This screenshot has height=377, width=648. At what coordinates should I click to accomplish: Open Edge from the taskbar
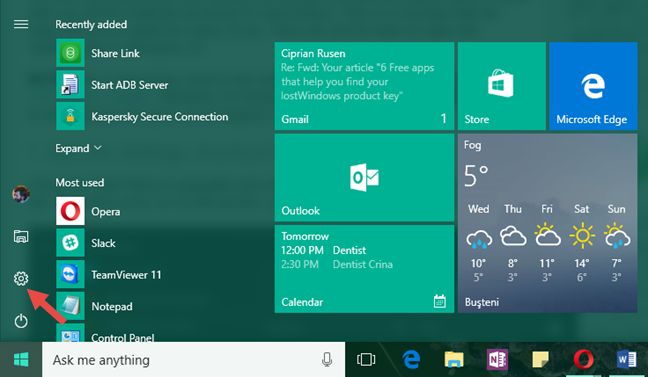pyautogui.click(x=411, y=360)
